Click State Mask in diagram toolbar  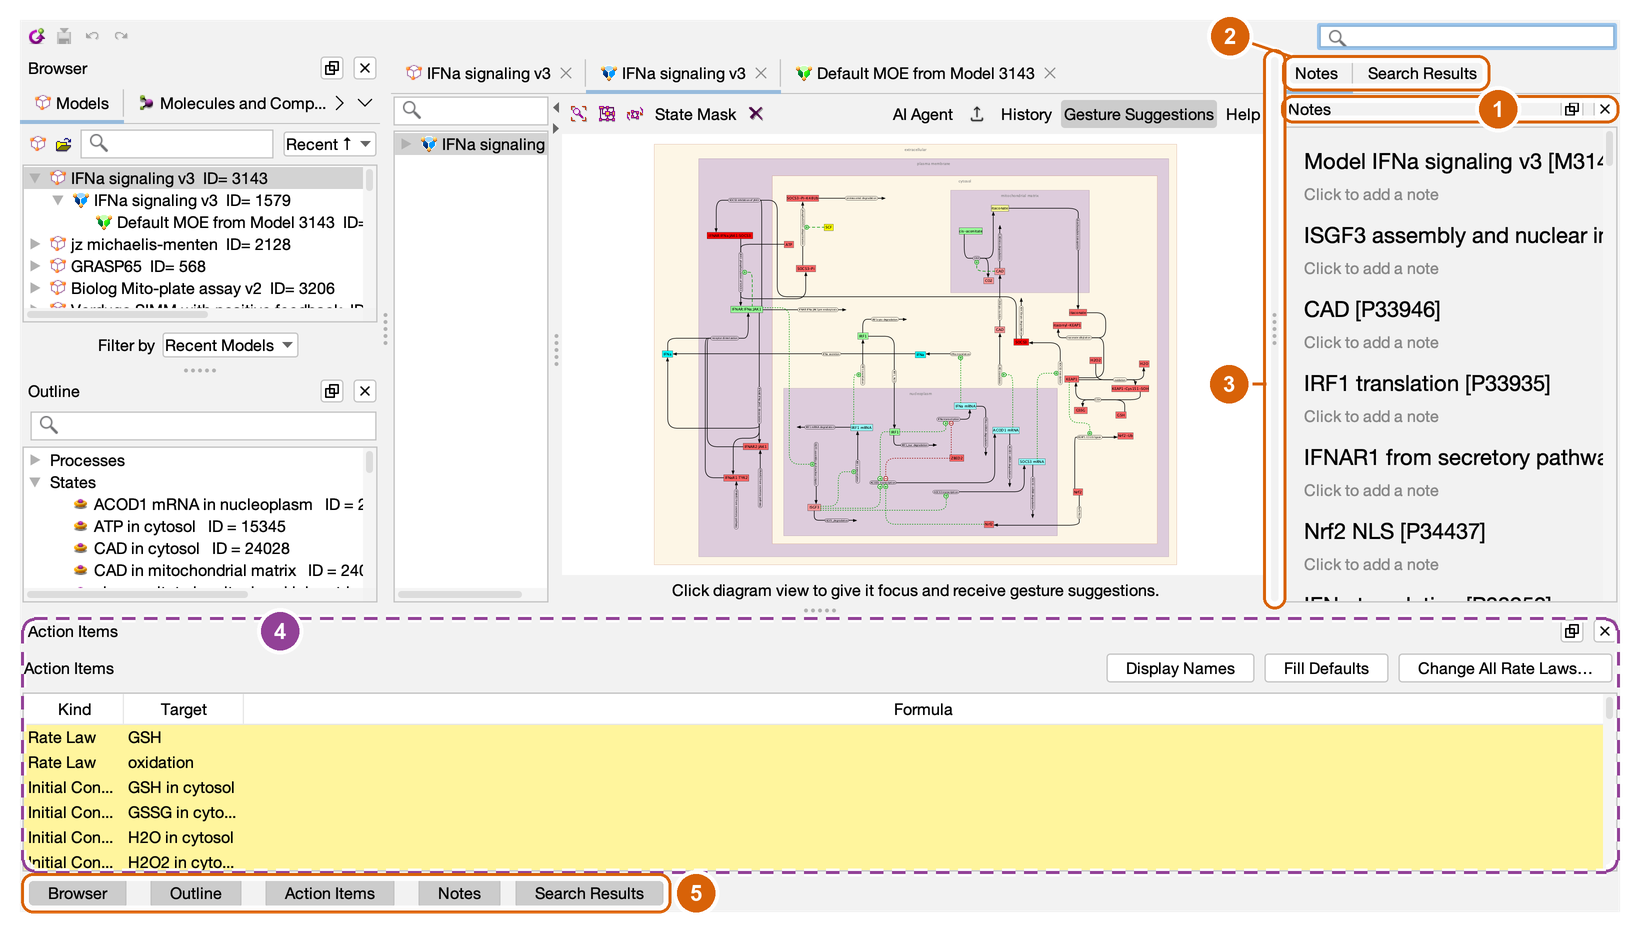tap(695, 114)
